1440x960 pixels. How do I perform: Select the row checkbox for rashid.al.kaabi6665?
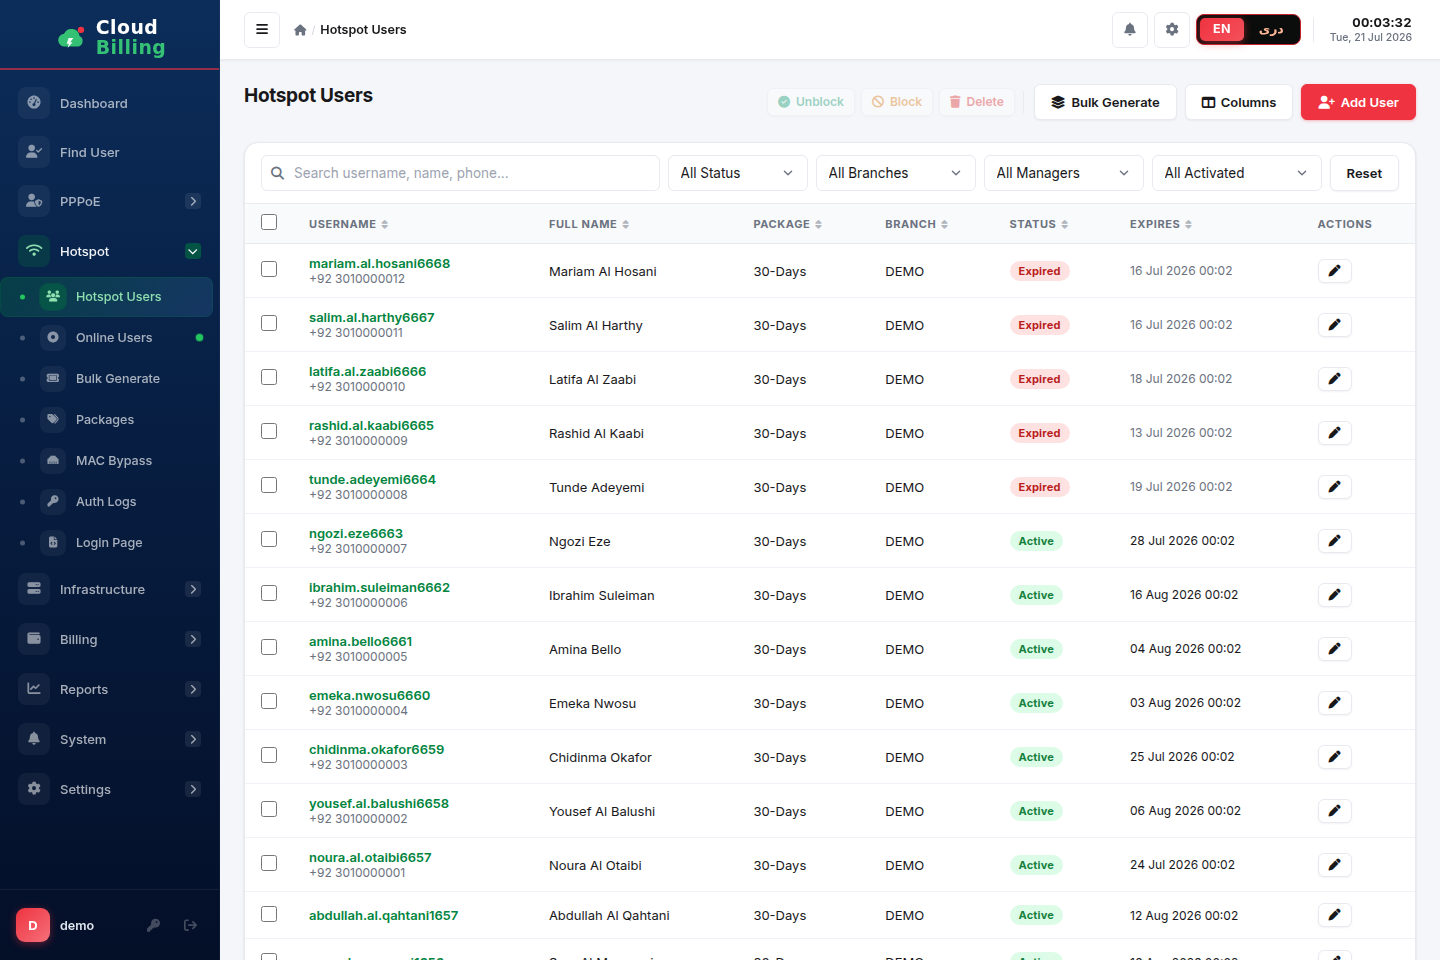pos(269,431)
